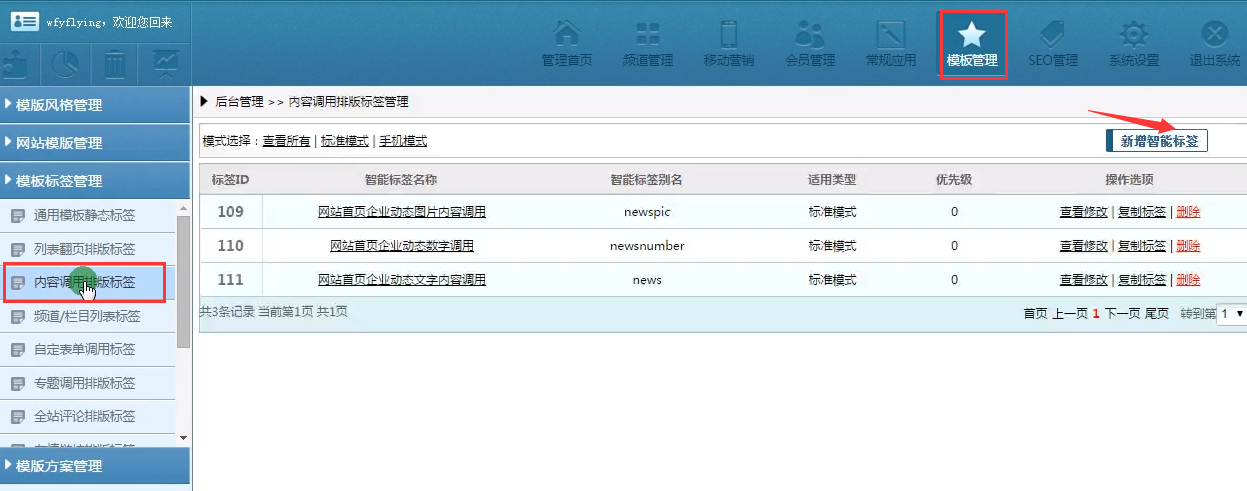Click 查看修改 for tag 109
This screenshot has width=1247, height=491.
[x=1083, y=212]
